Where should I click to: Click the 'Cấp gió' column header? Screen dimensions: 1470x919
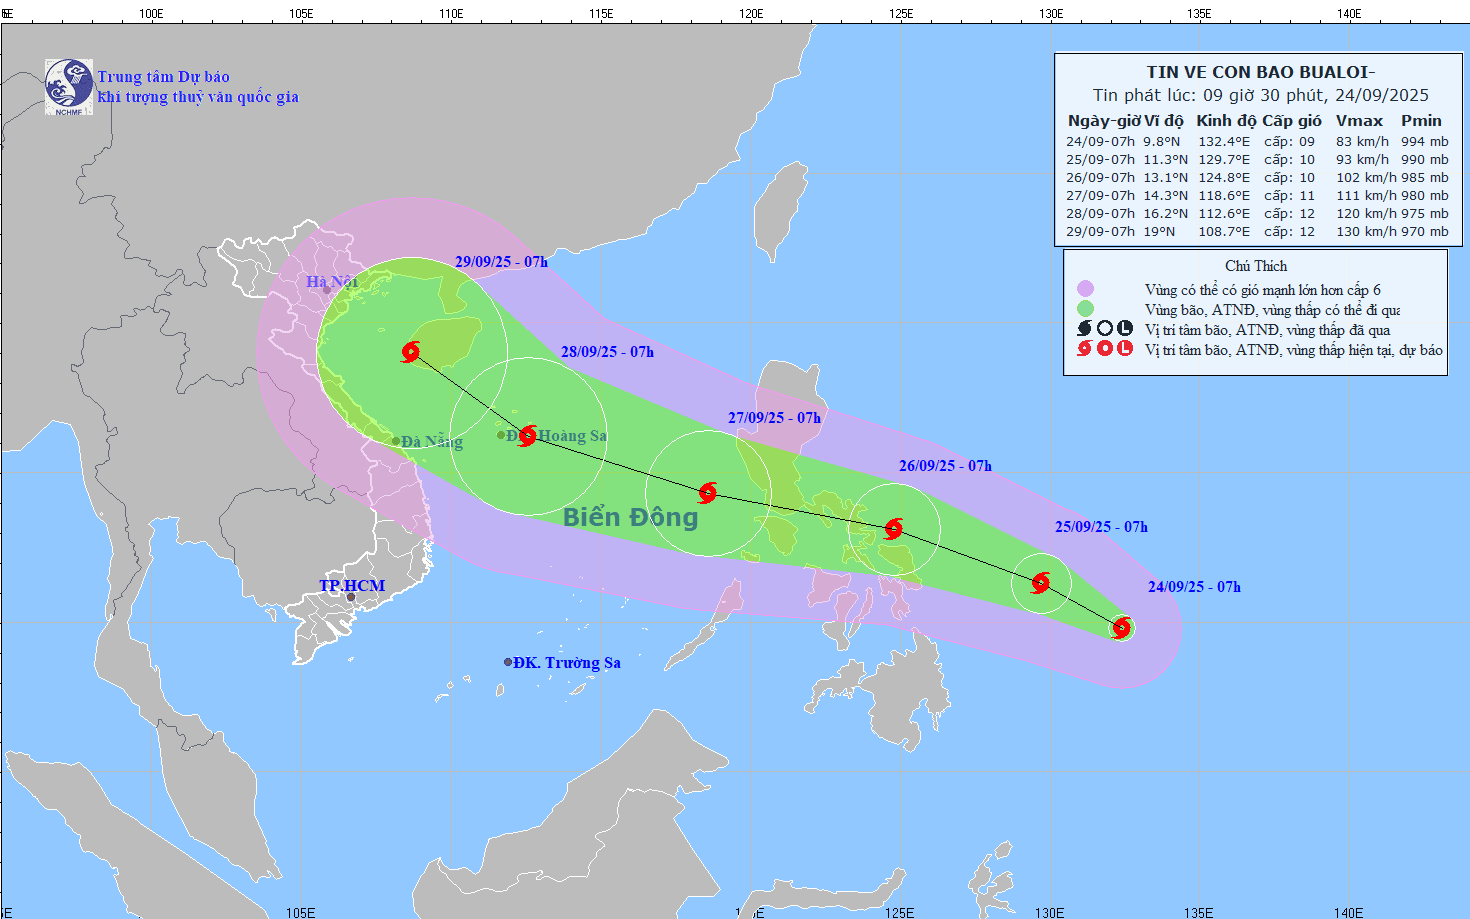1292,121
